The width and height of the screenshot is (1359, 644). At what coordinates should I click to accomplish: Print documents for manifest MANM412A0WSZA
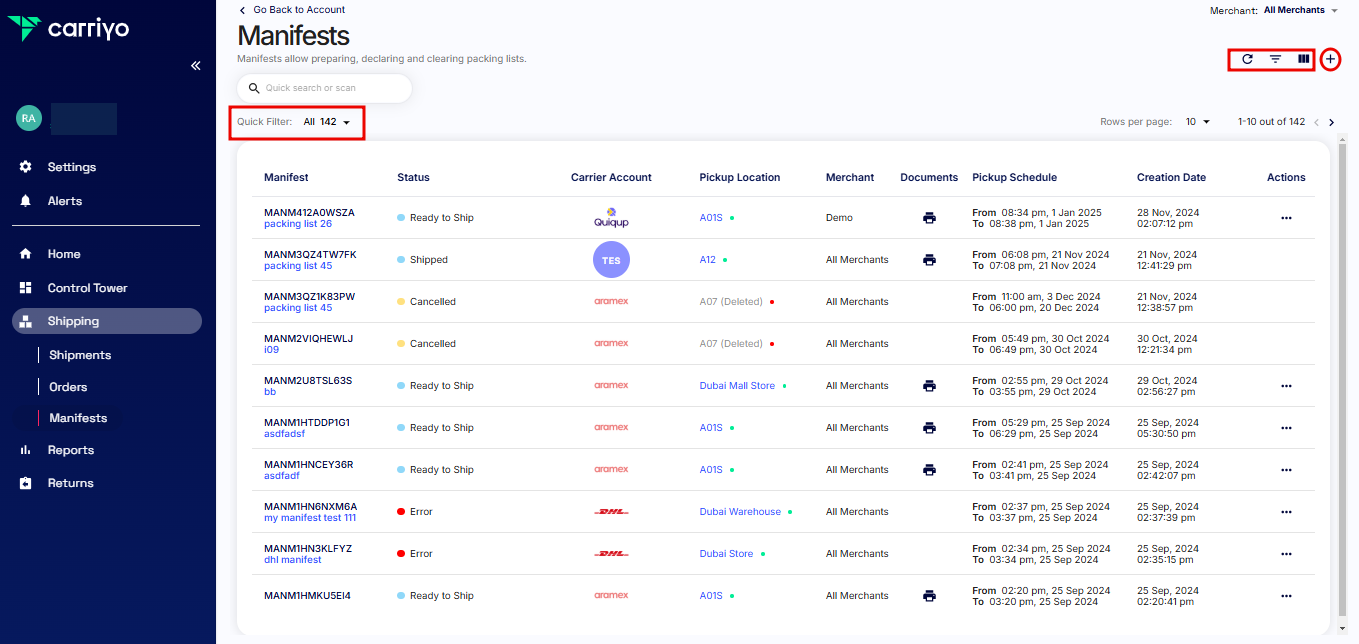pos(929,218)
